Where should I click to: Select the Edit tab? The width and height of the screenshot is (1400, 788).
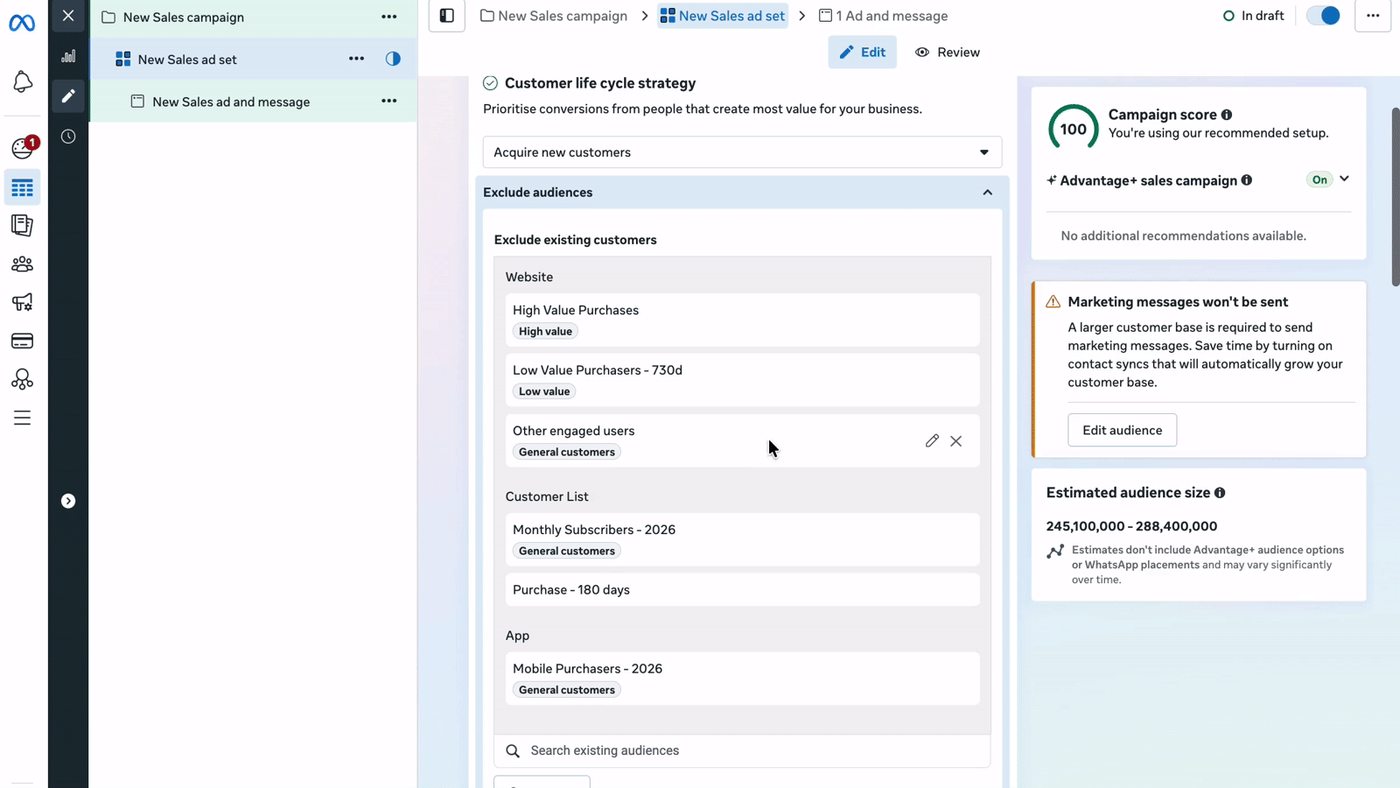pos(862,52)
